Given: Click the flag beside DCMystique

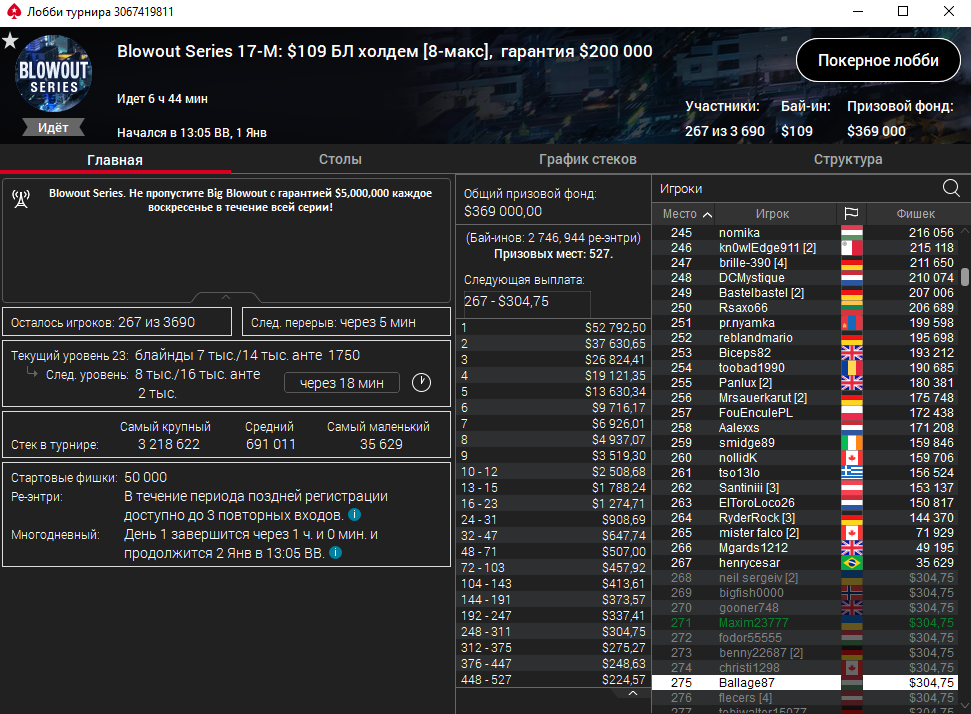Looking at the screenshot, I should pos(851,278).
